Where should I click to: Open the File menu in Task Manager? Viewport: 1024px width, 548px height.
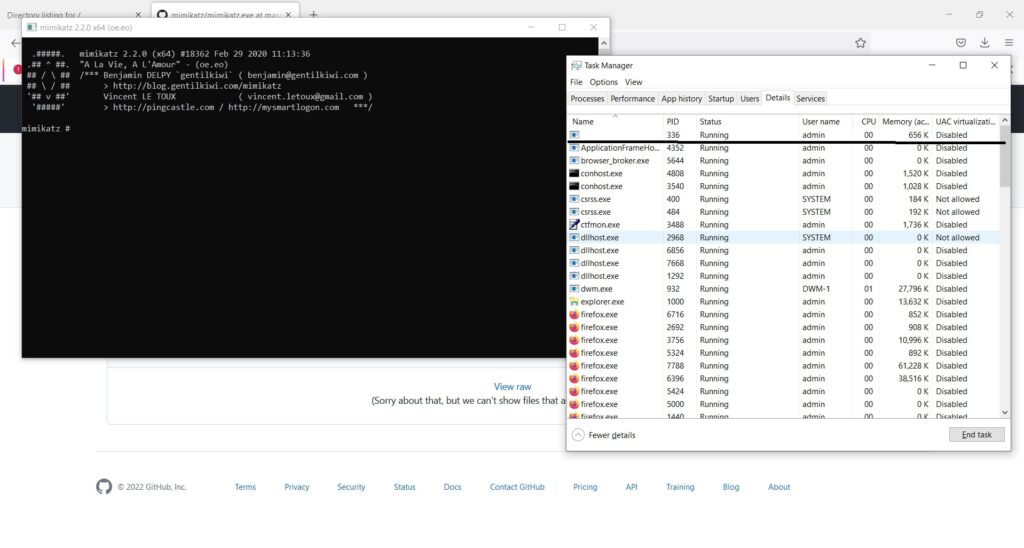click(x=576, y=82)
